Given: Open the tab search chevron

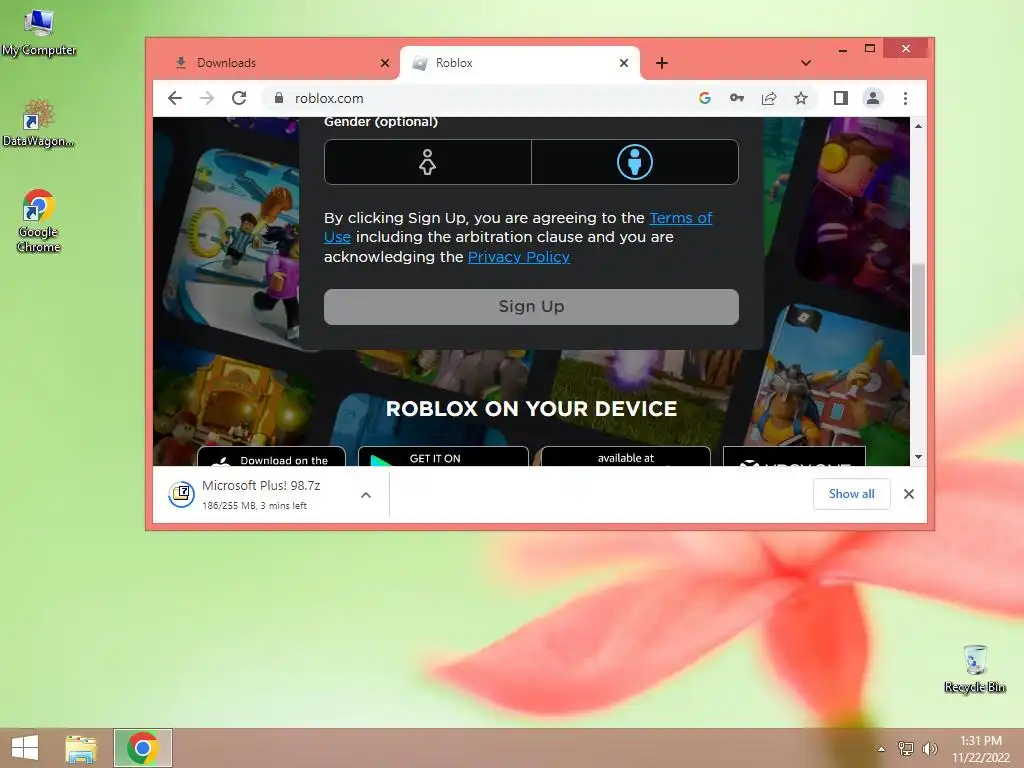Looking at the screenshot, I should (x=806, y=63).
